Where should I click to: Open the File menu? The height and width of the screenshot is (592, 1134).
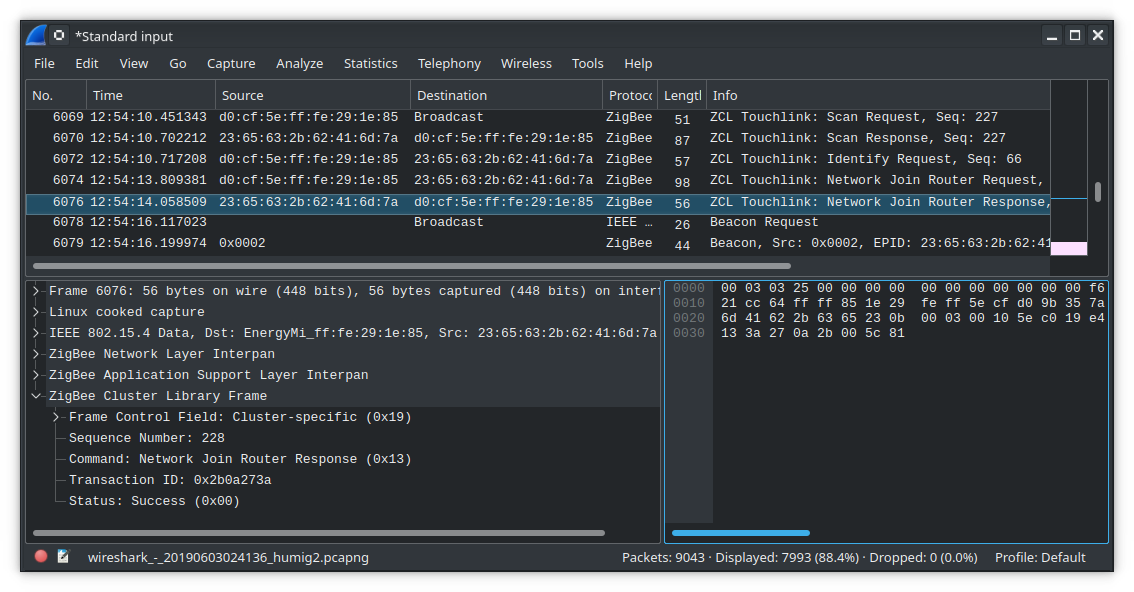click(x=44, y=64)
